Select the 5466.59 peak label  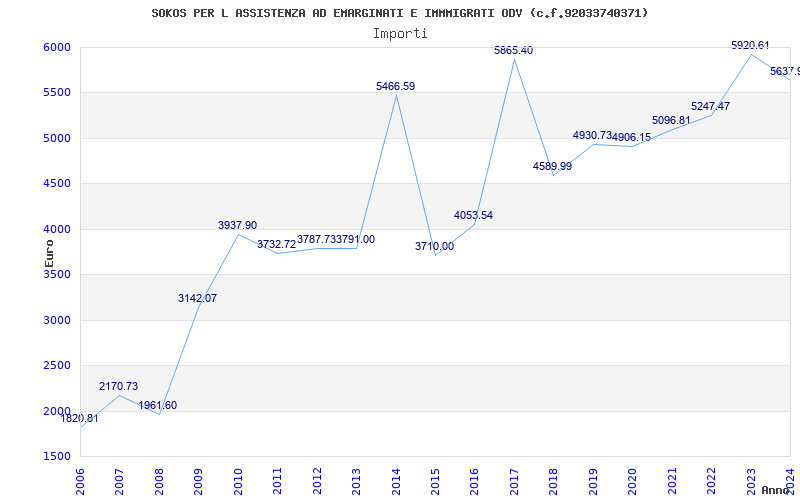coord(395,86)
